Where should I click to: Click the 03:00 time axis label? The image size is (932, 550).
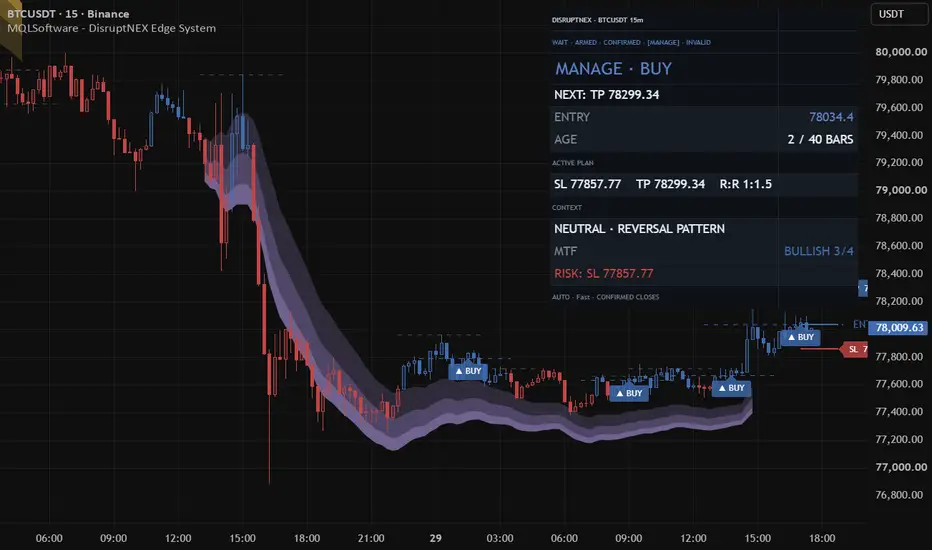(x=500, y=538)
